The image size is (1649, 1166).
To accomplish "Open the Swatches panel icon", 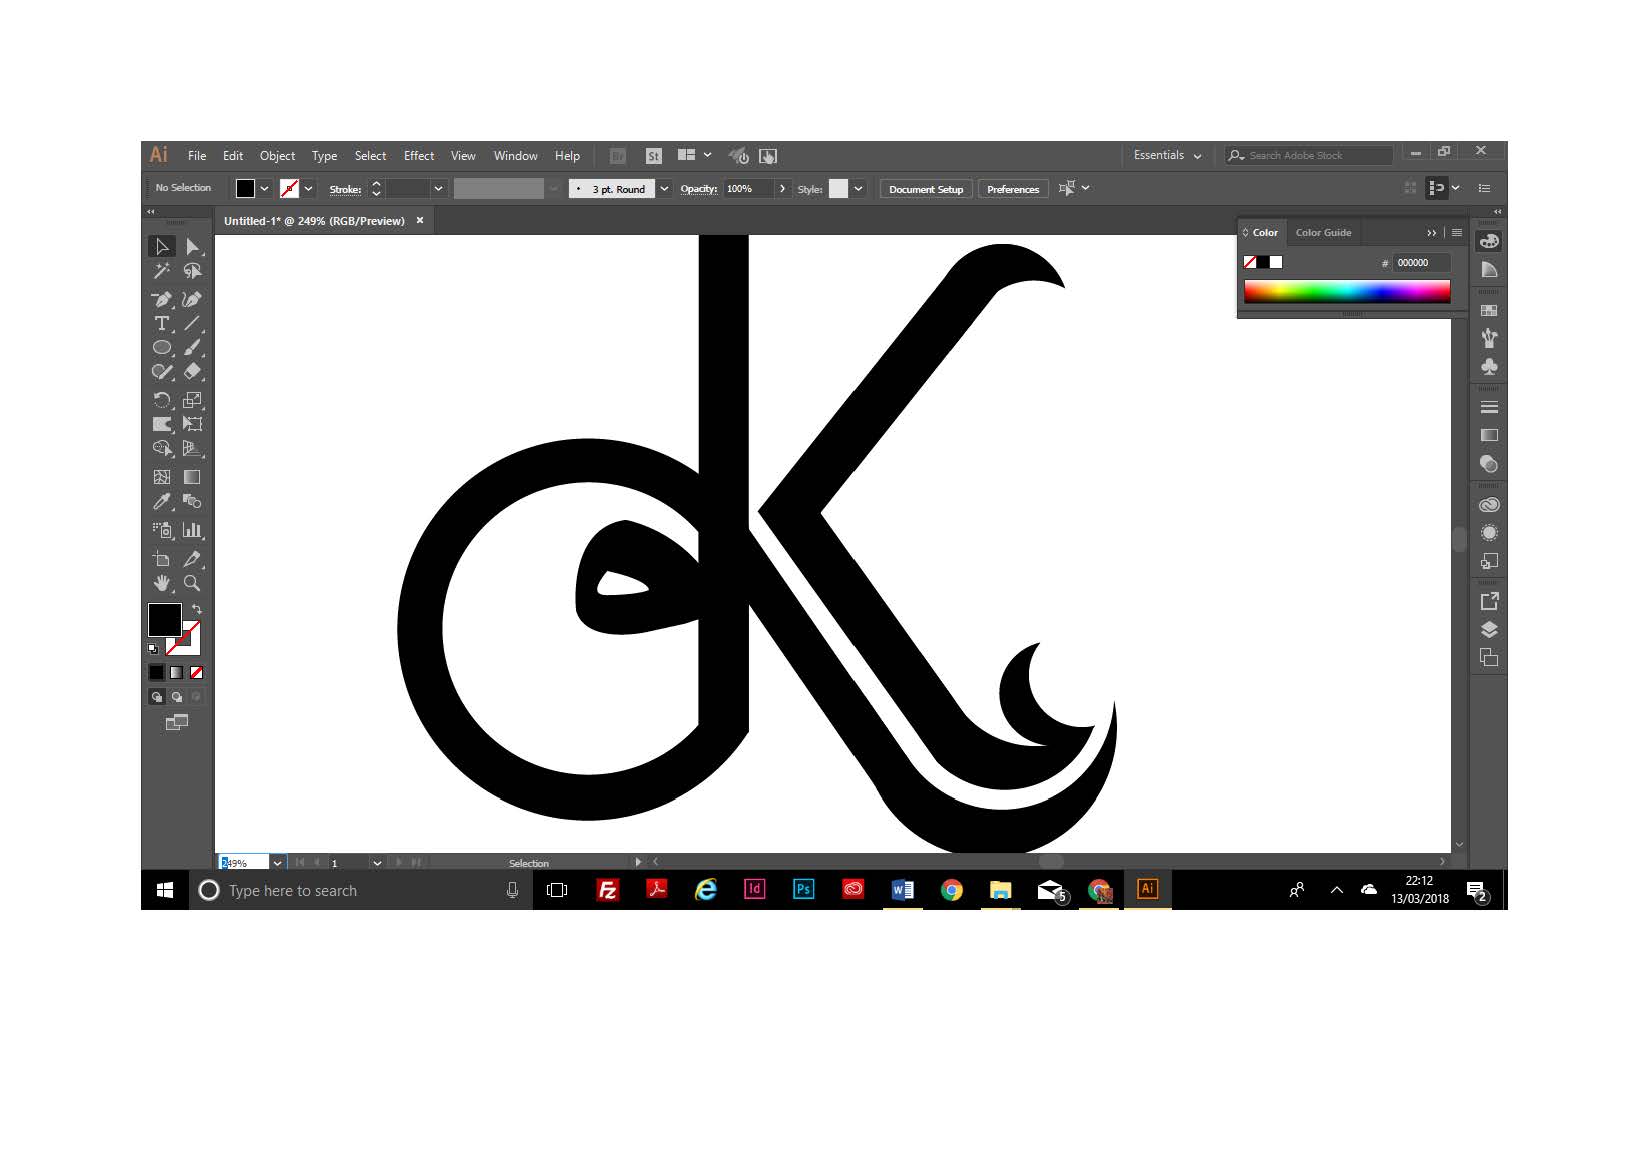I will pos(1490,309).
